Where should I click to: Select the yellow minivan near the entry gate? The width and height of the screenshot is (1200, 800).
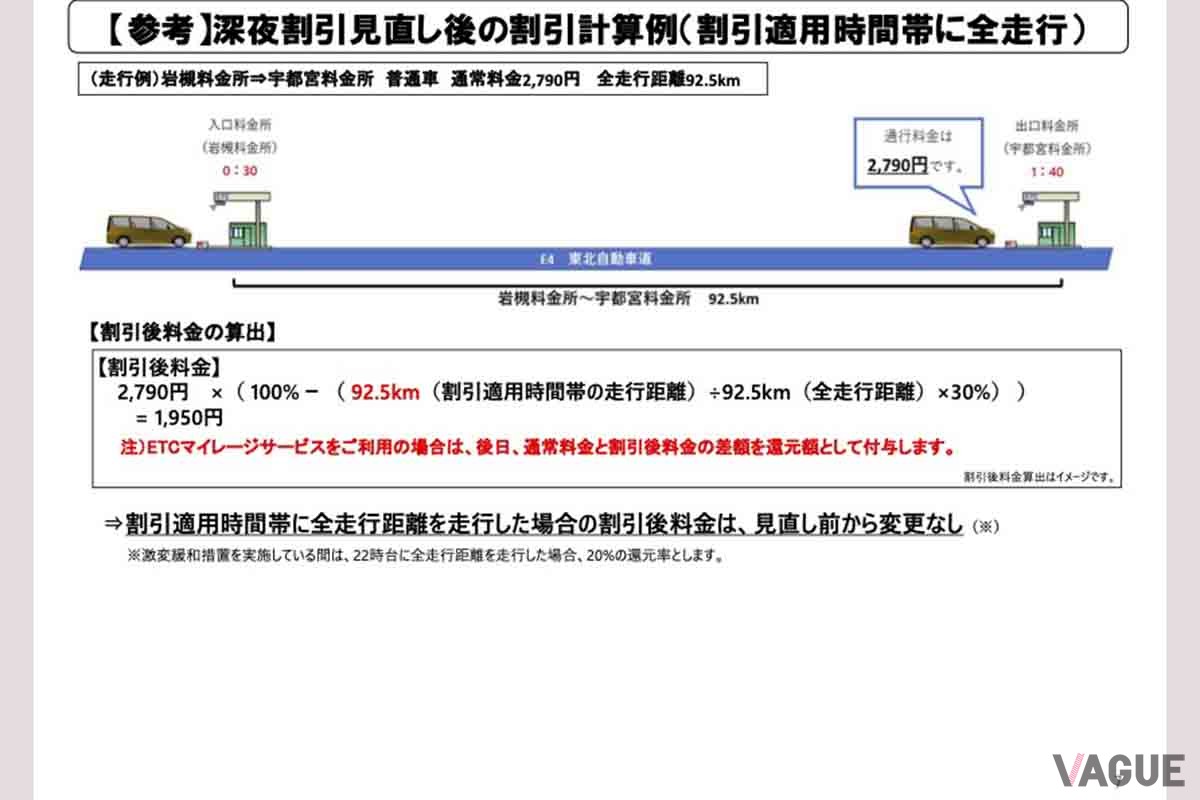[x=150, y=230]
